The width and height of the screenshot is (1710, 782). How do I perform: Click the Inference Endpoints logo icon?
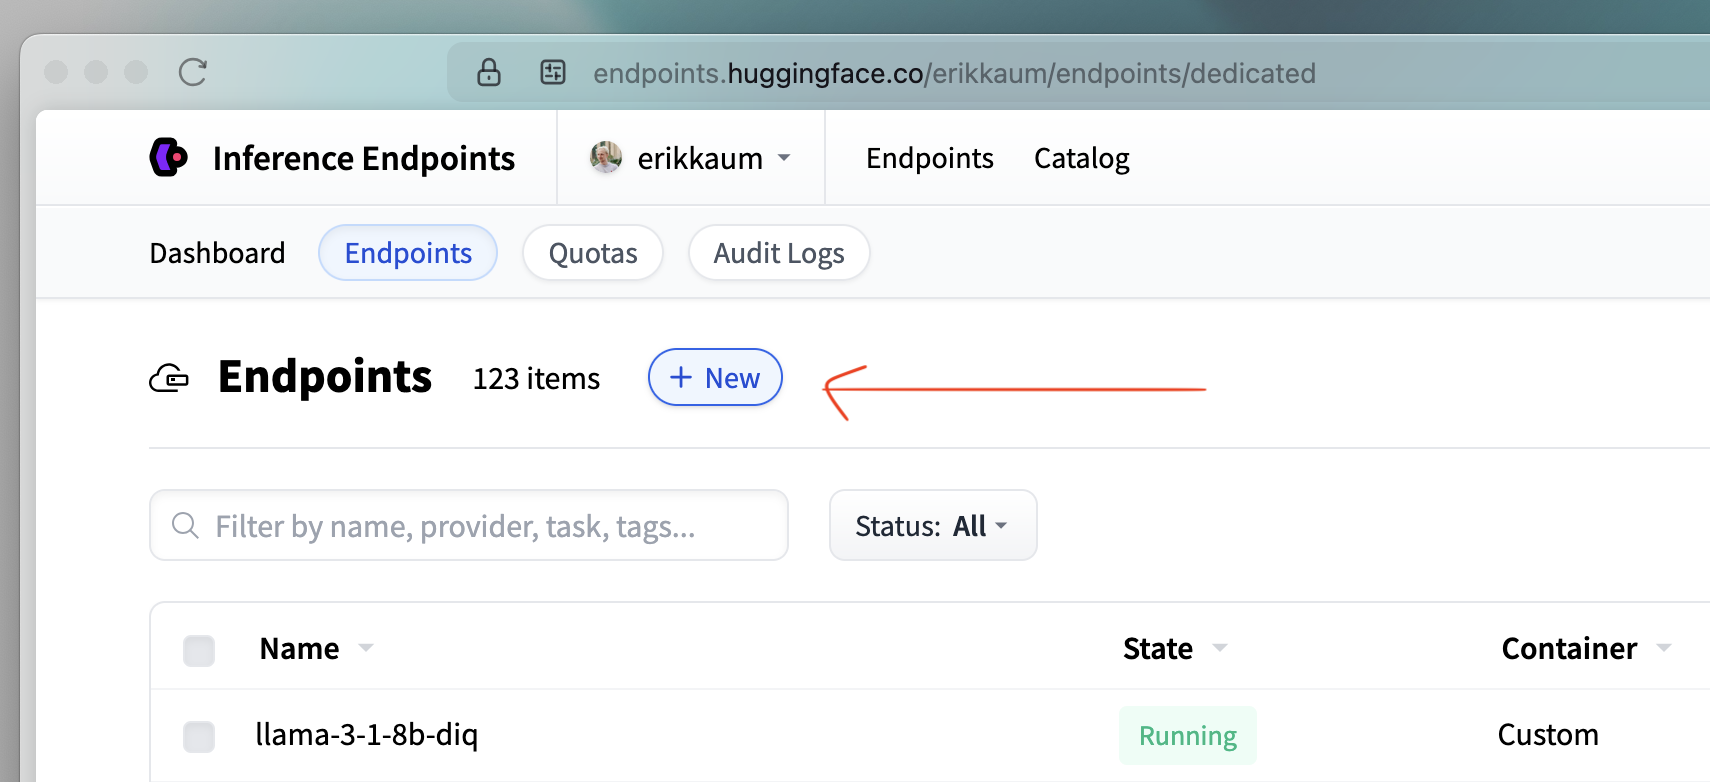169,157
